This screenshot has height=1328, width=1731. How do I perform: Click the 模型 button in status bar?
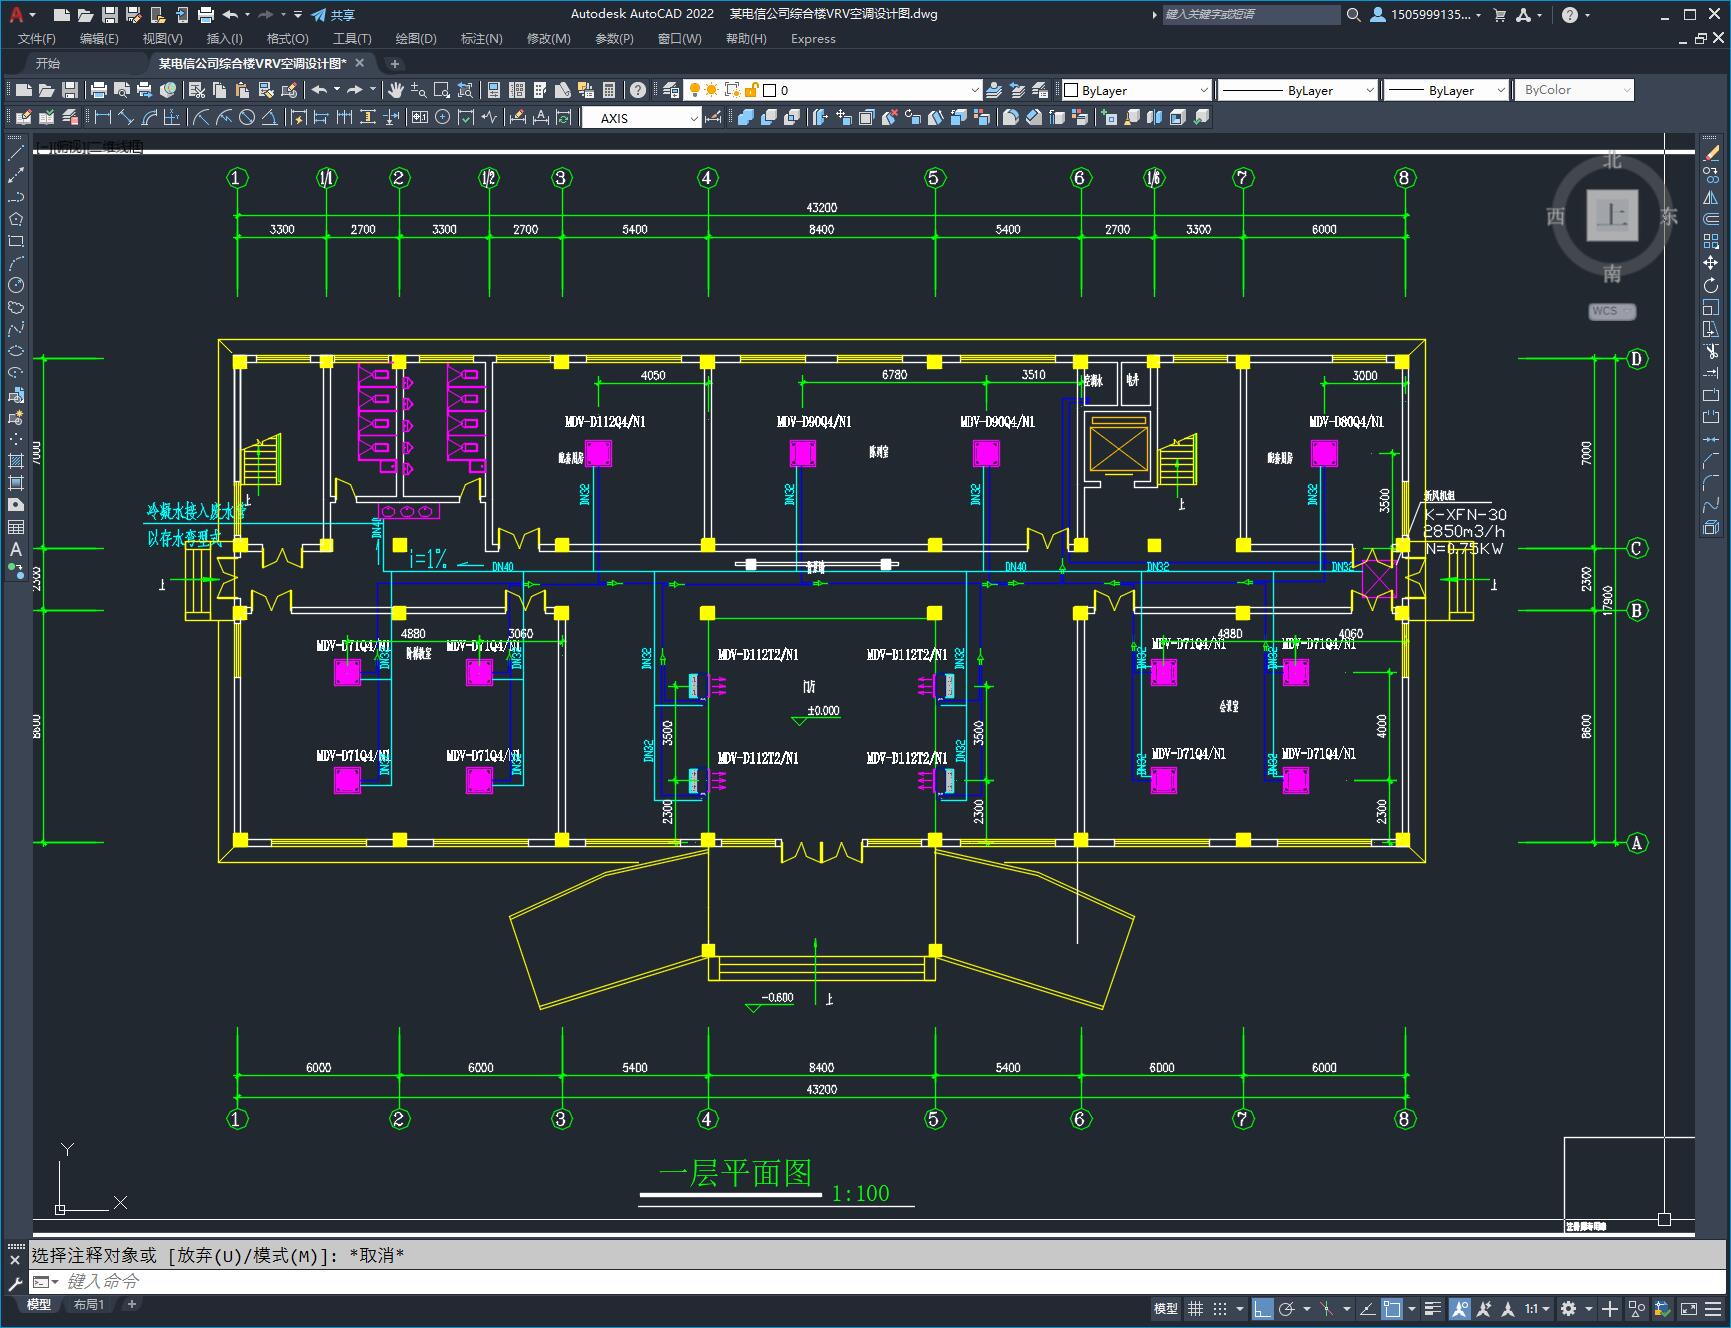[1166, 1308]
